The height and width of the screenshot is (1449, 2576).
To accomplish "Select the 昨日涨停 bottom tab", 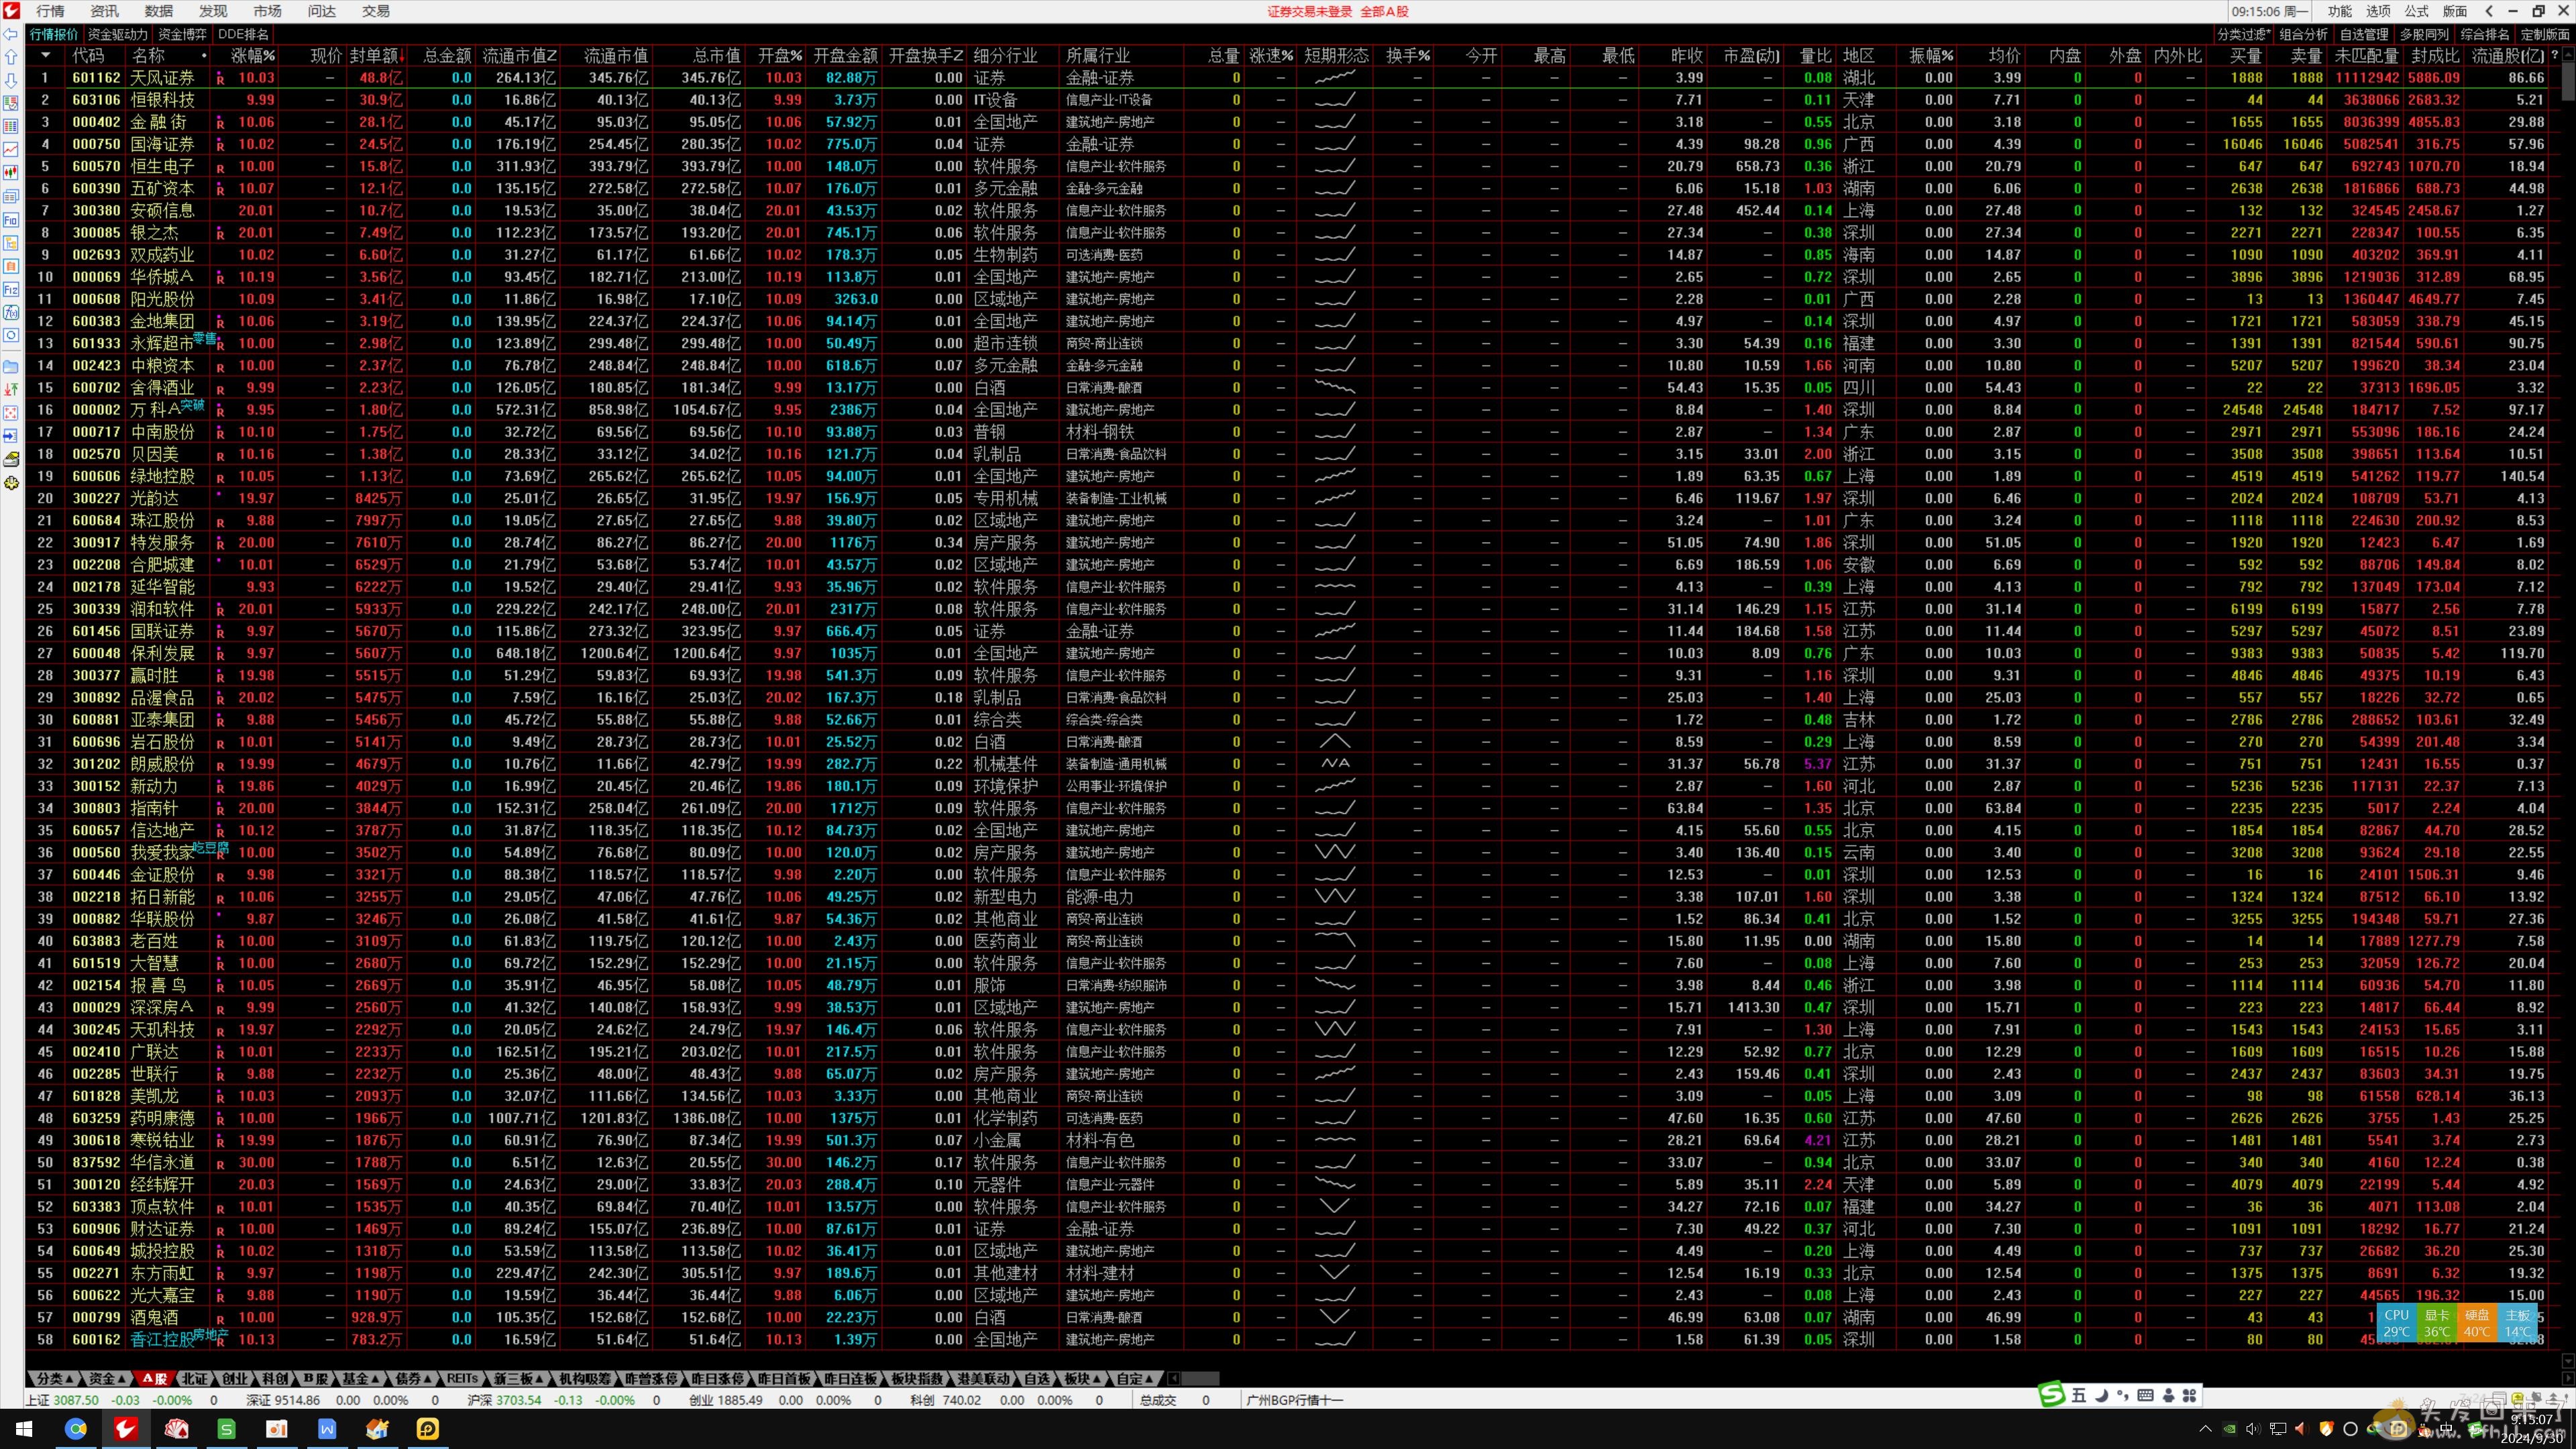I will (718, 1378).
